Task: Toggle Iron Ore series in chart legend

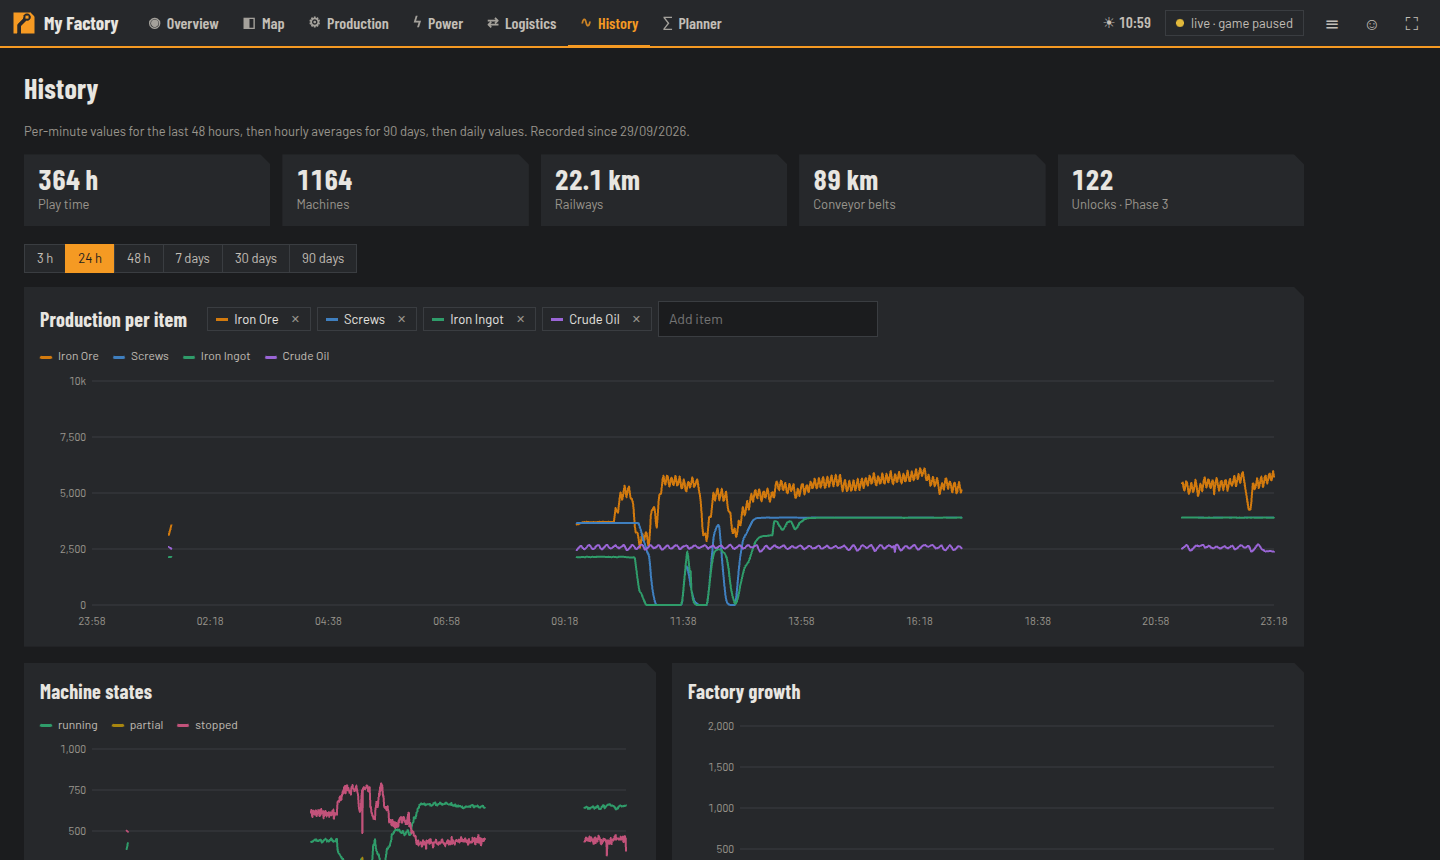Action: coord(69,356)
